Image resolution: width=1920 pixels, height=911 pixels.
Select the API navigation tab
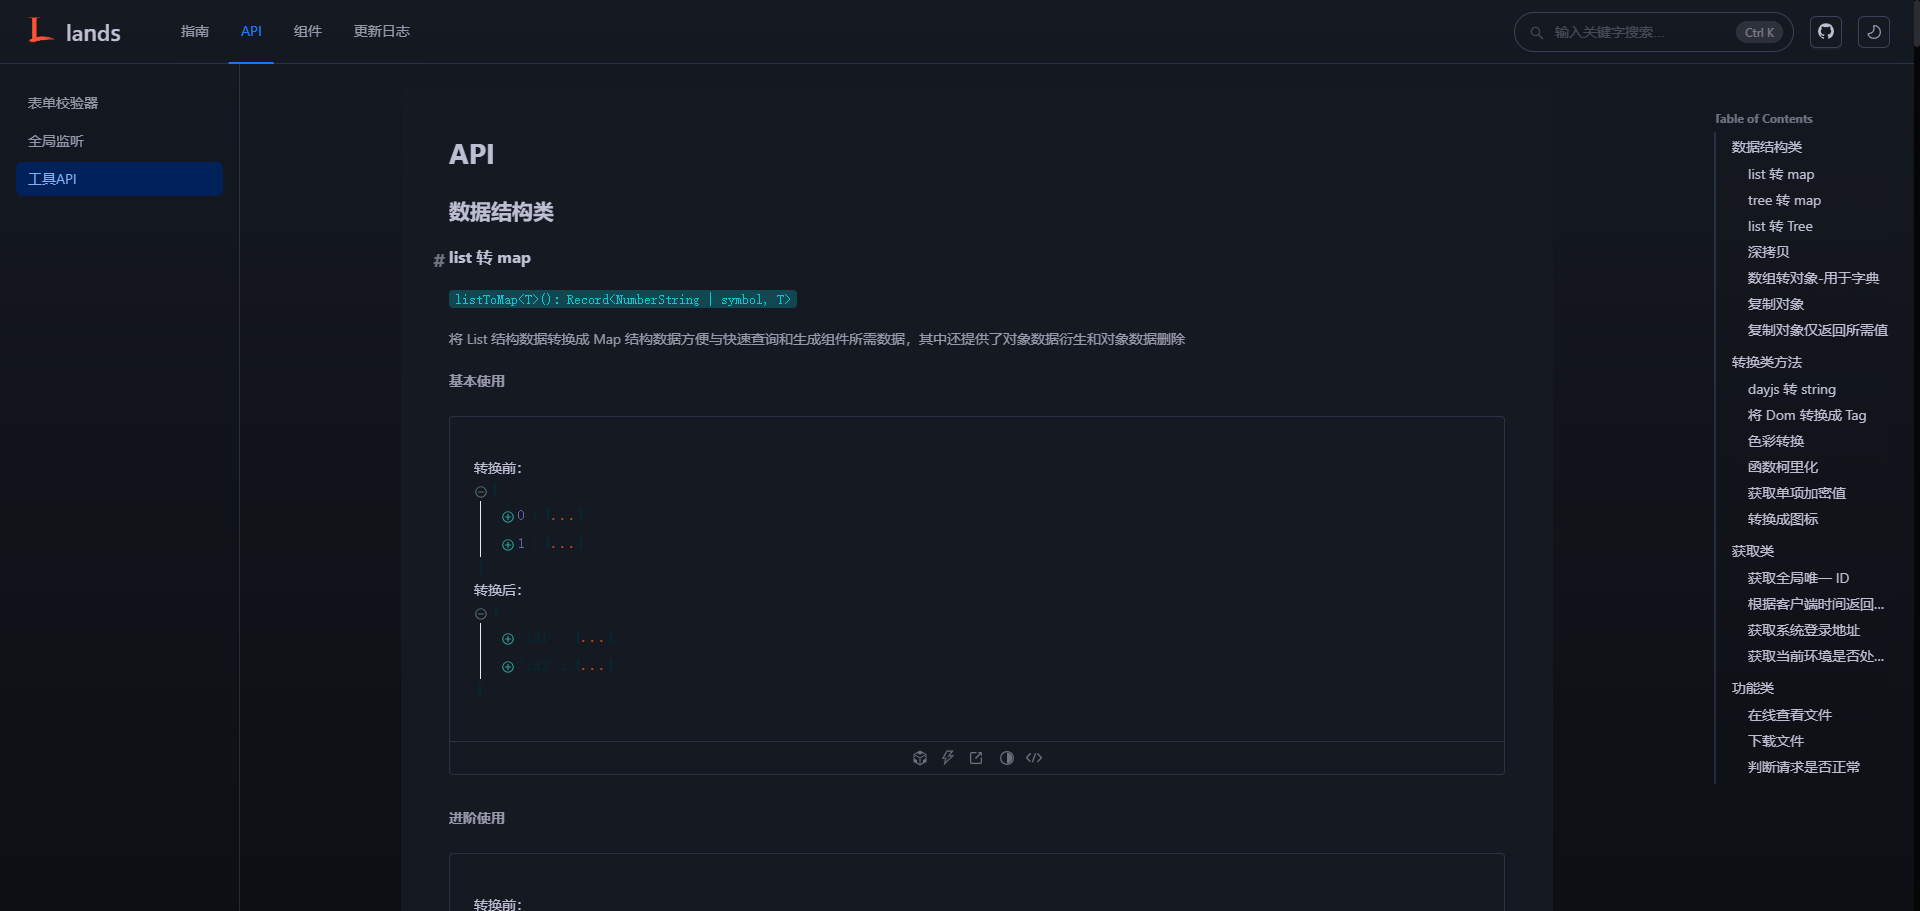[x=251, y=32]
